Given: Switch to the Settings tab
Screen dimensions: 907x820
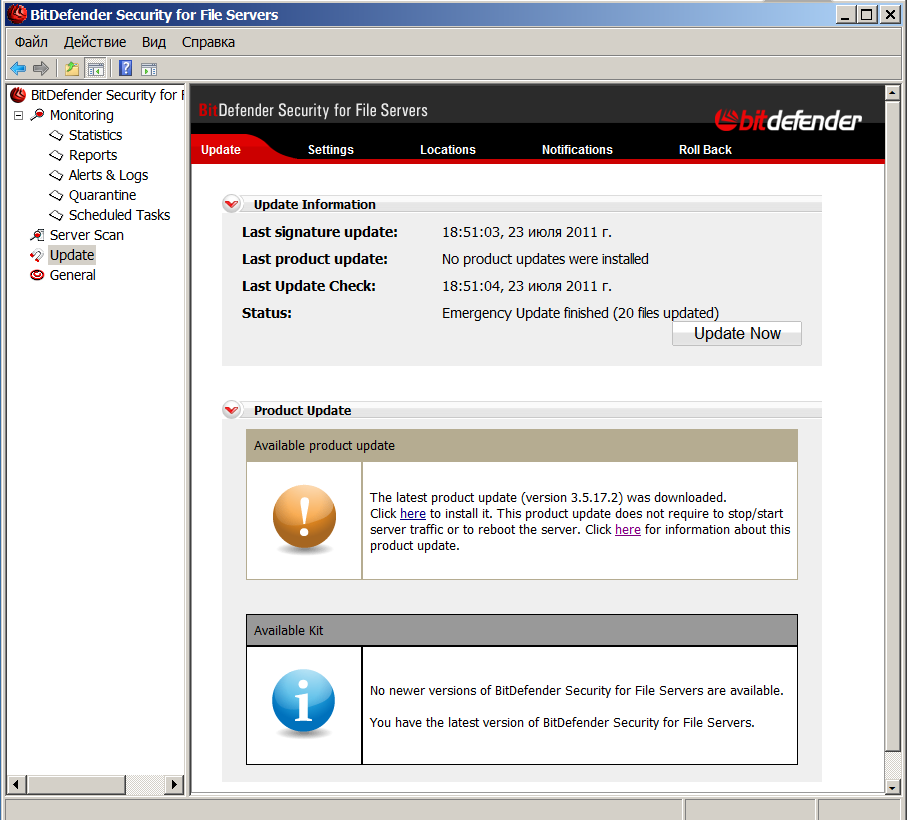Looking at the screenshot, I should pos(330,150).
